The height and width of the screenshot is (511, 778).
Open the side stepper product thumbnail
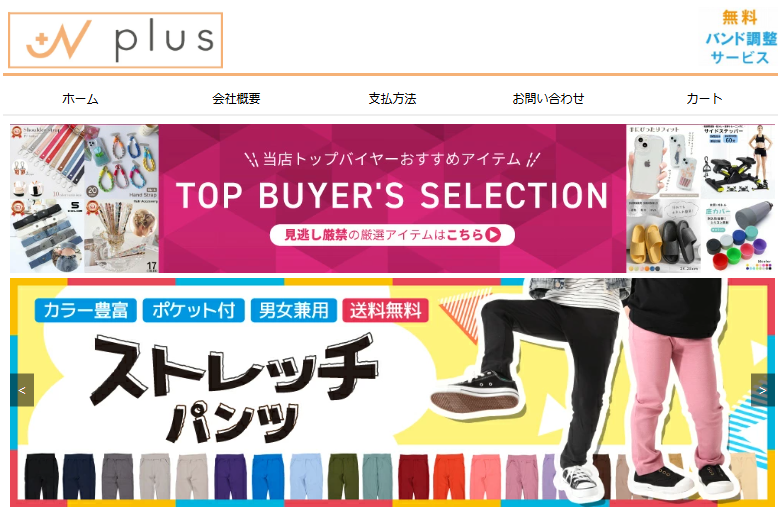(738, 162)
